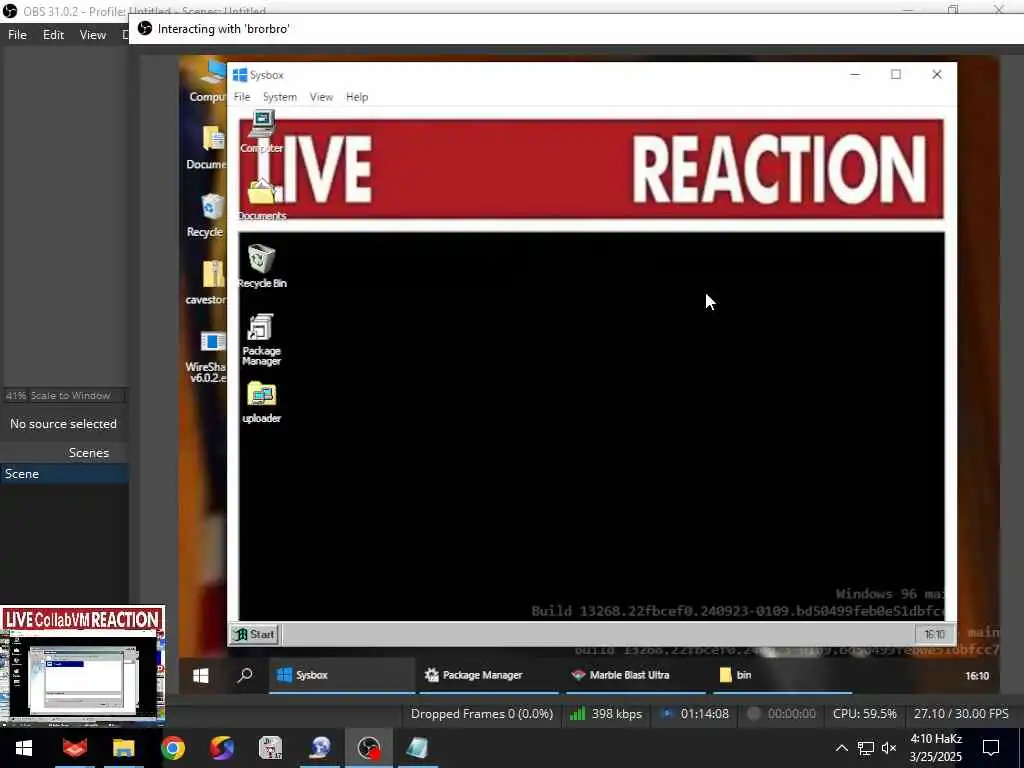Select the Recycle Bin icon in Sysbox
The height and width of the screenshot is (768, 1024).
[x=262, y=266]
